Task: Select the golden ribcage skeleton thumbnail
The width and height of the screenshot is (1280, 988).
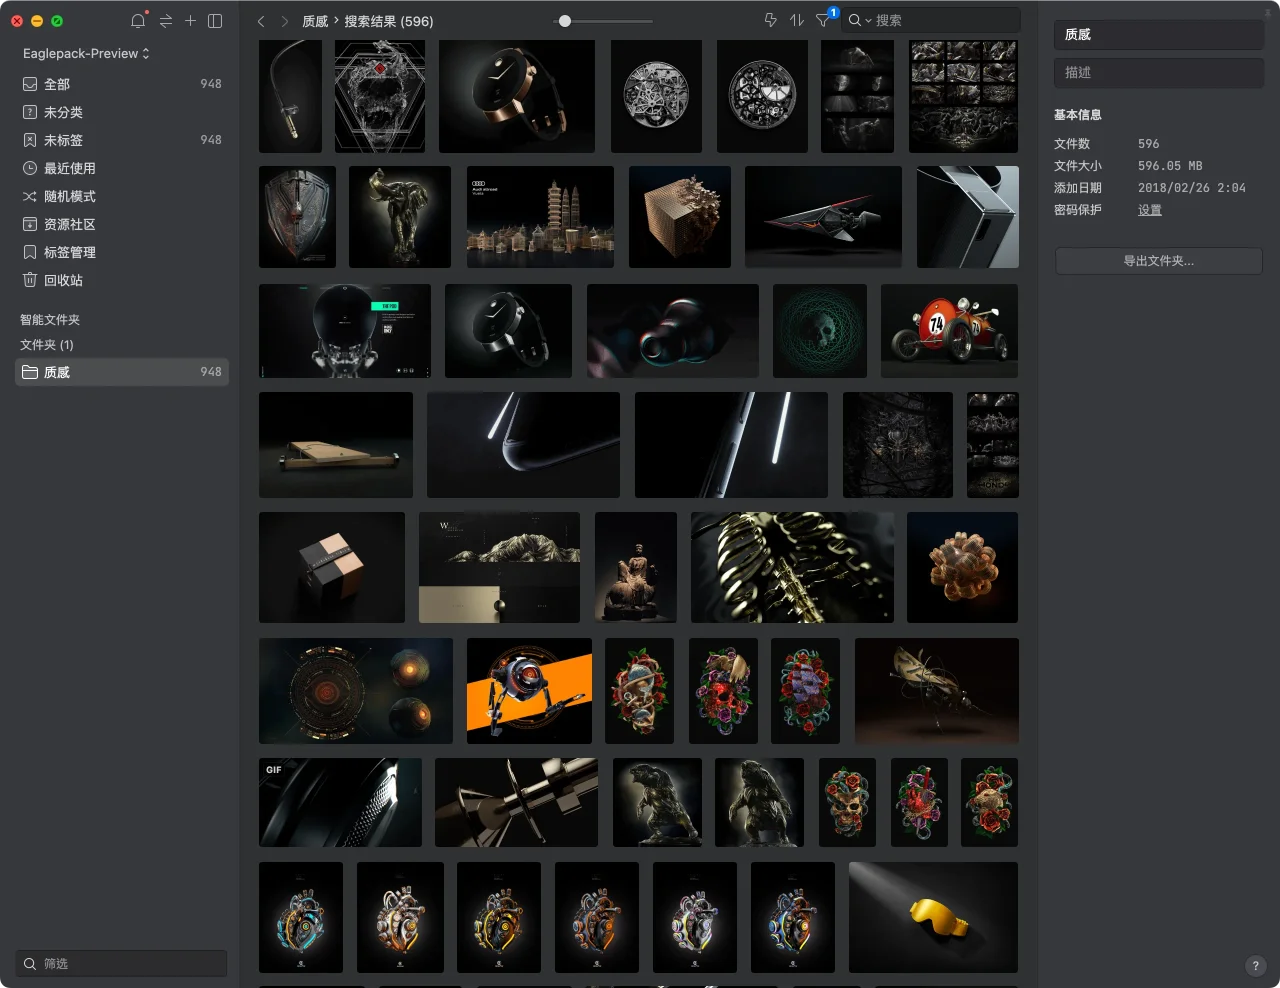Action: tap(793, 567)
